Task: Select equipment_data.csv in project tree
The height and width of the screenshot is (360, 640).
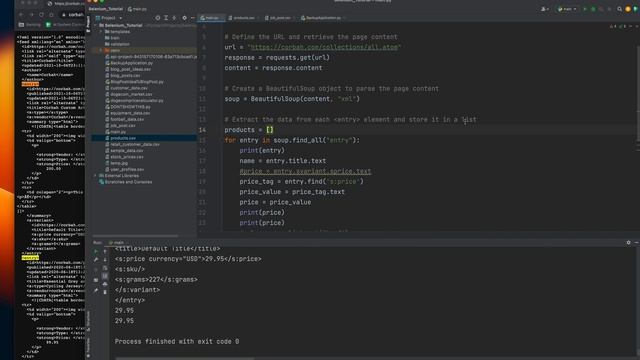Action: [x=127, y=113]
